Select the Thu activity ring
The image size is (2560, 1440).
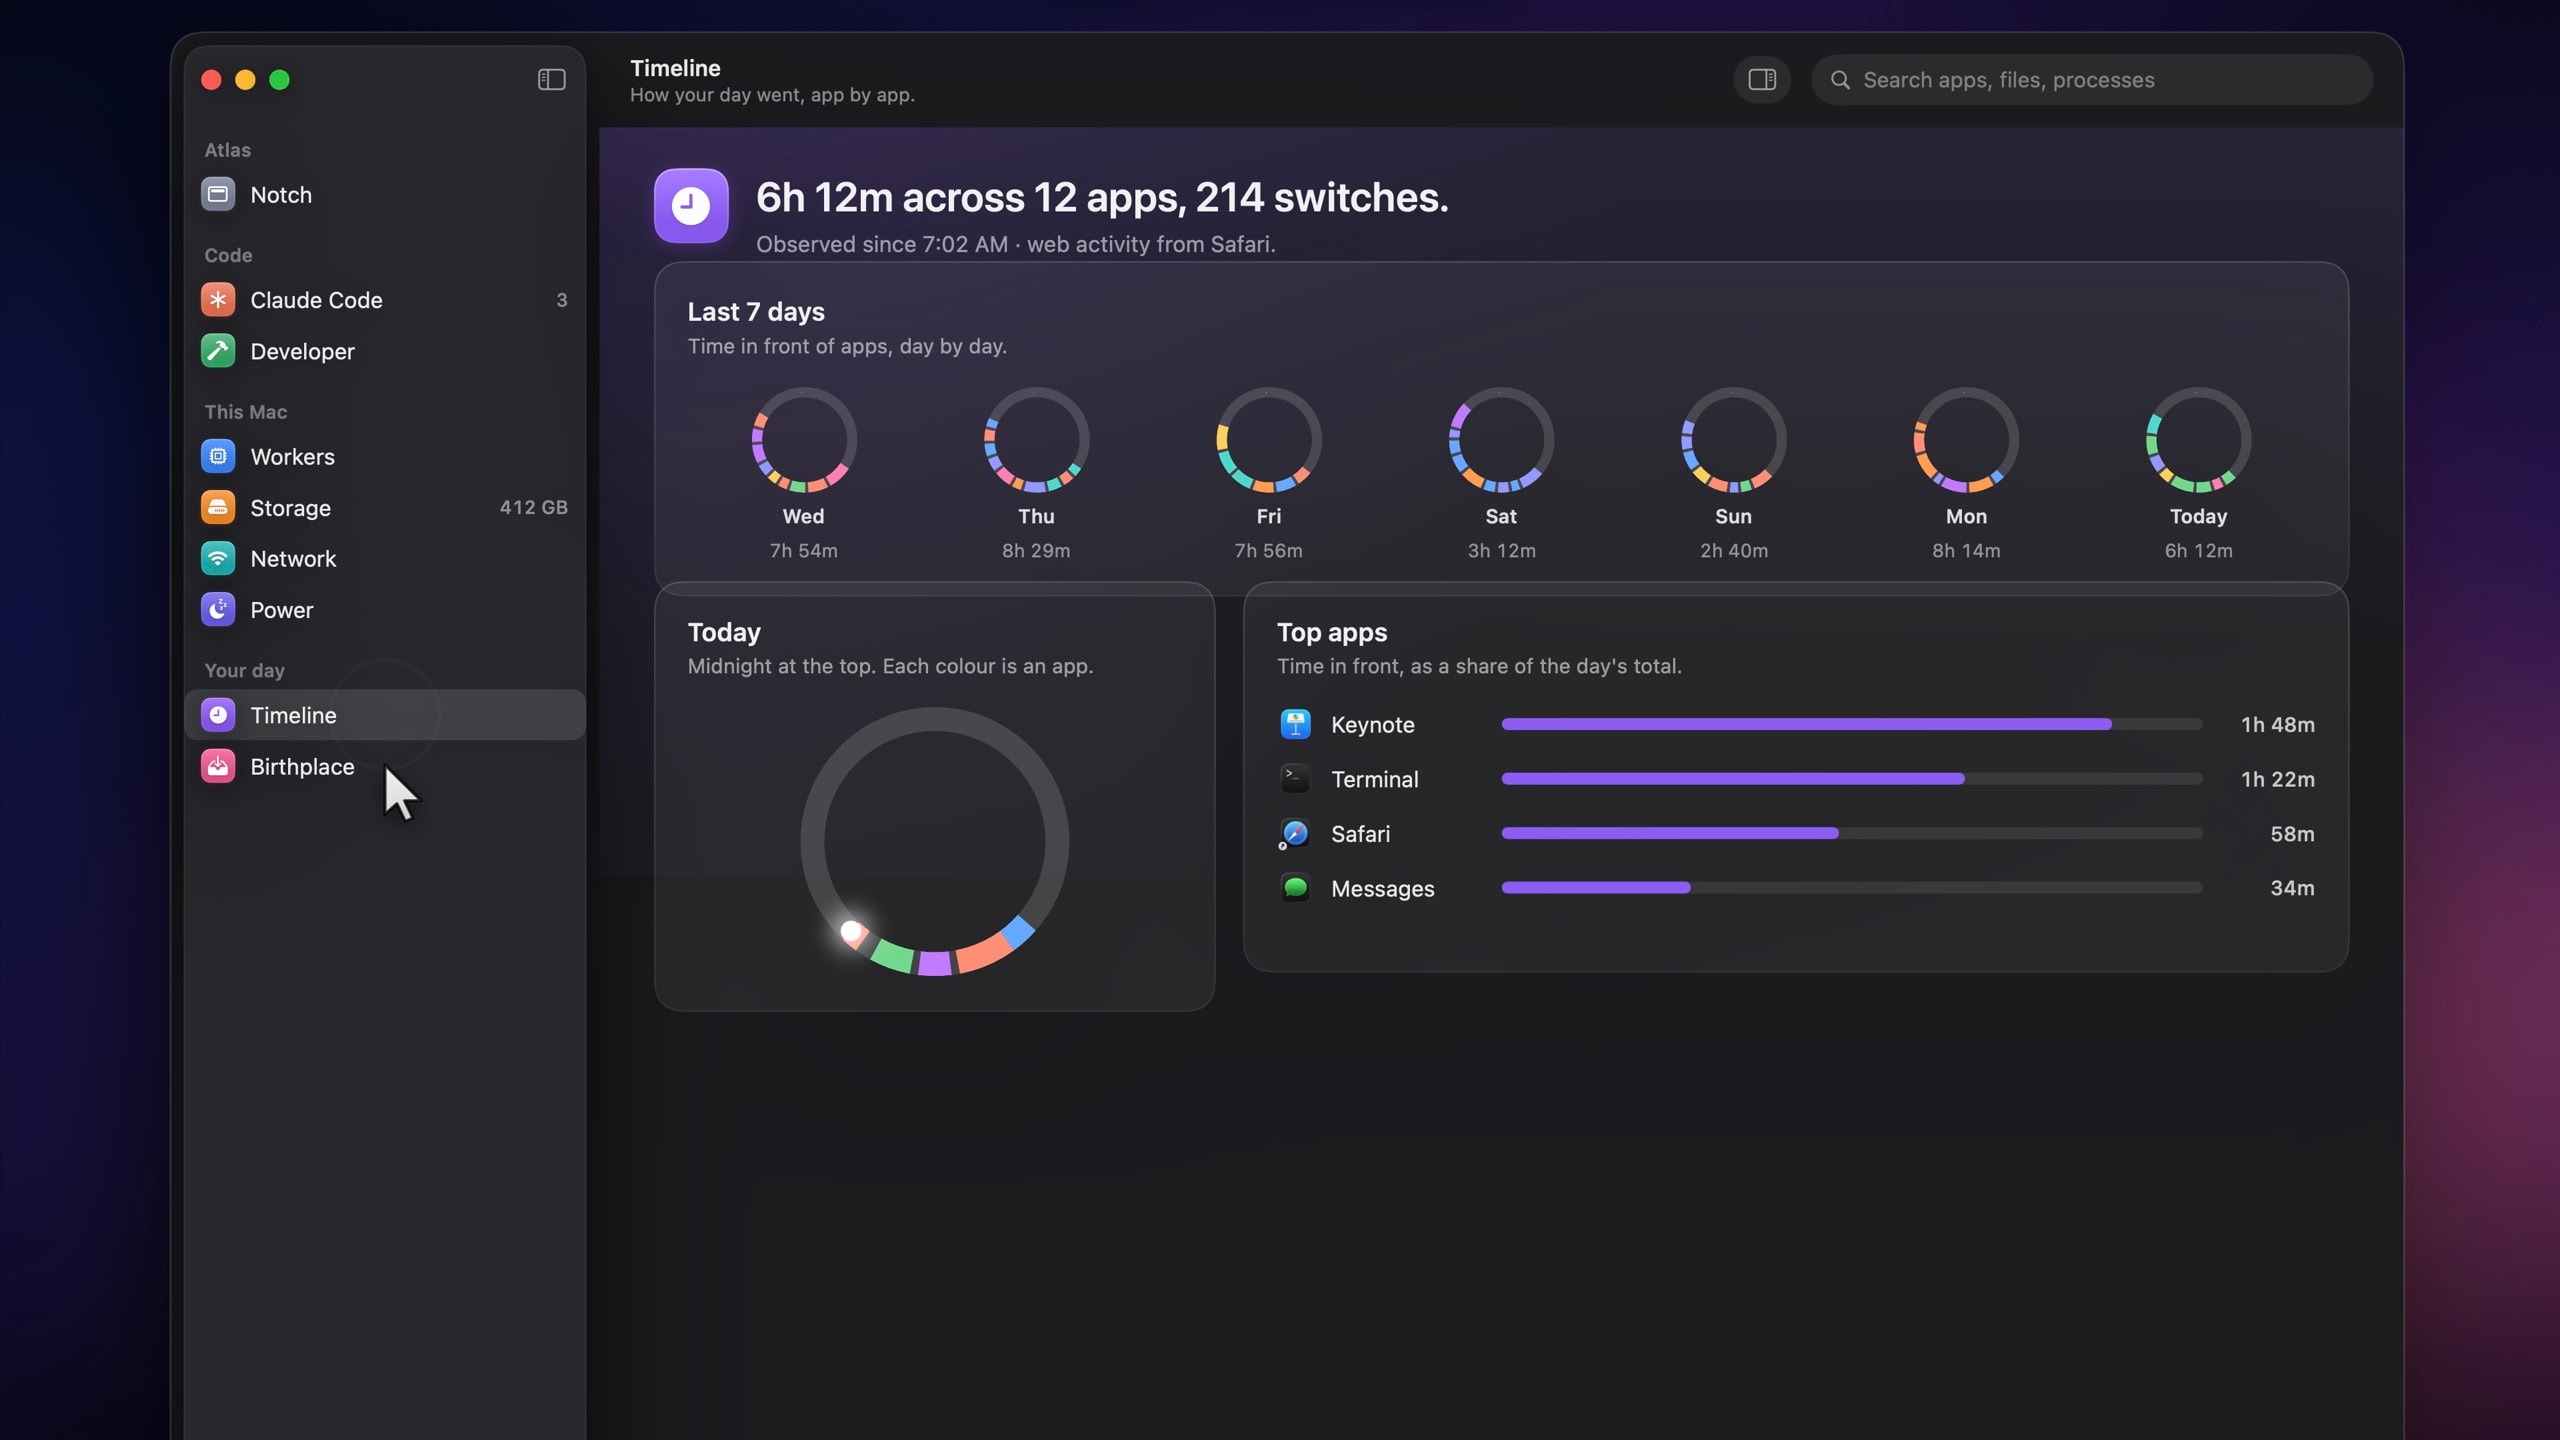(1036, 440)
